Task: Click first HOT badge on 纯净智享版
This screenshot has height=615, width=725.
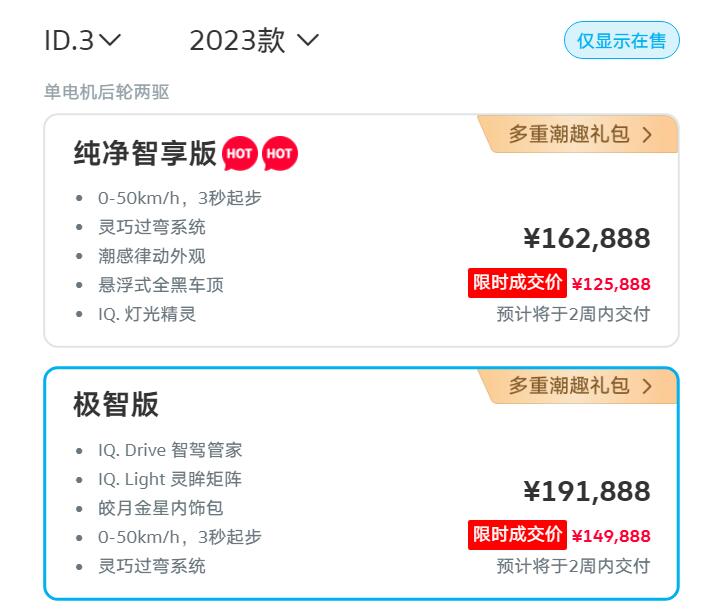Action: [x=240, y=153]
